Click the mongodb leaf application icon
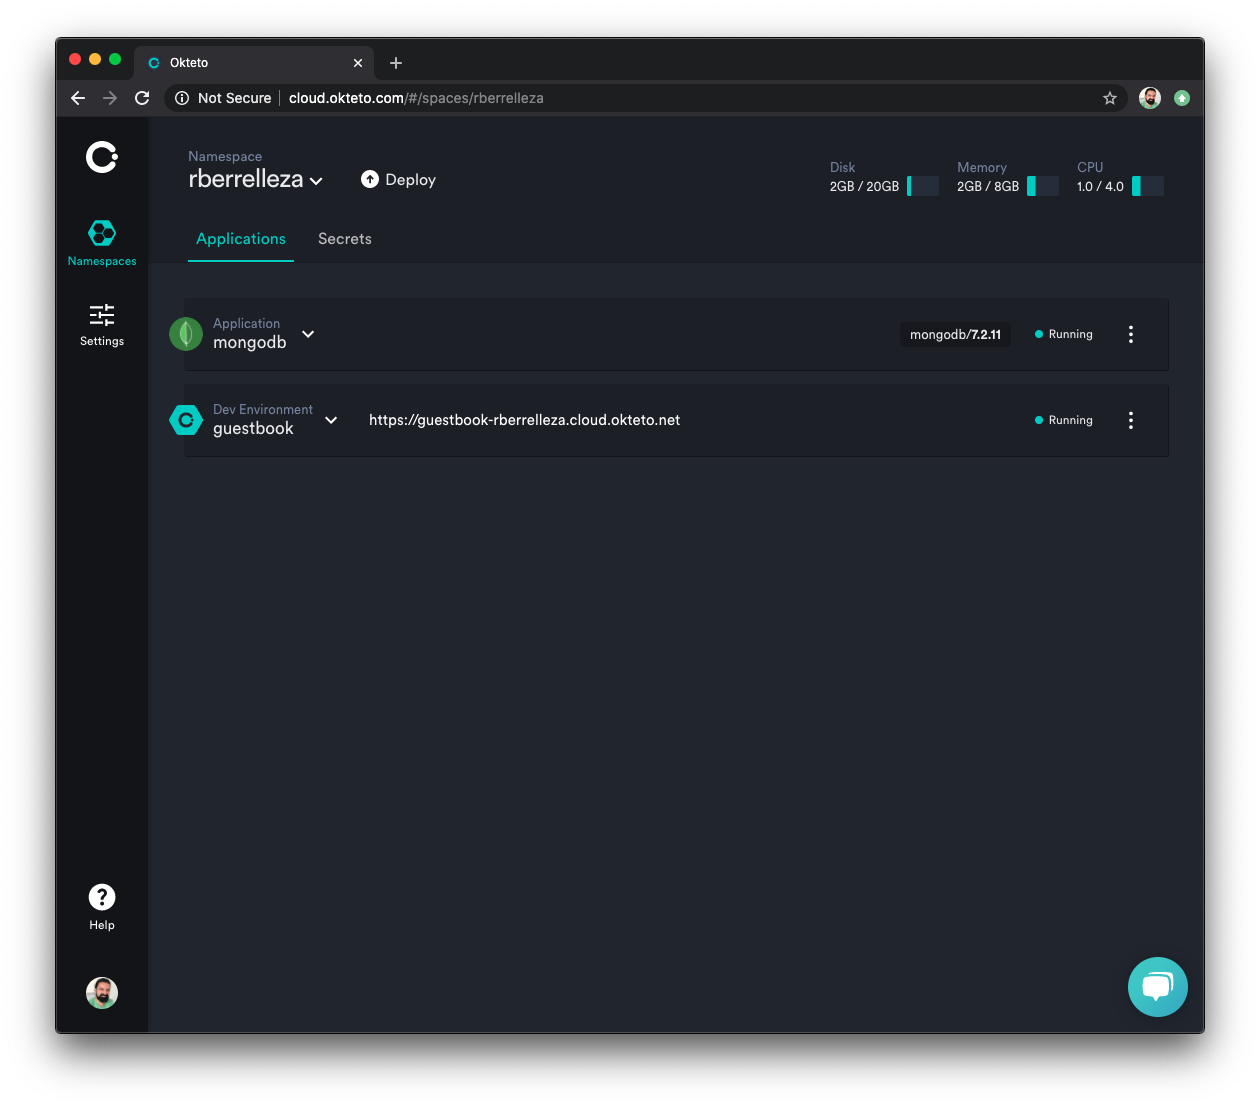This screenshot has height=1107, width=1260. [186, 334]
